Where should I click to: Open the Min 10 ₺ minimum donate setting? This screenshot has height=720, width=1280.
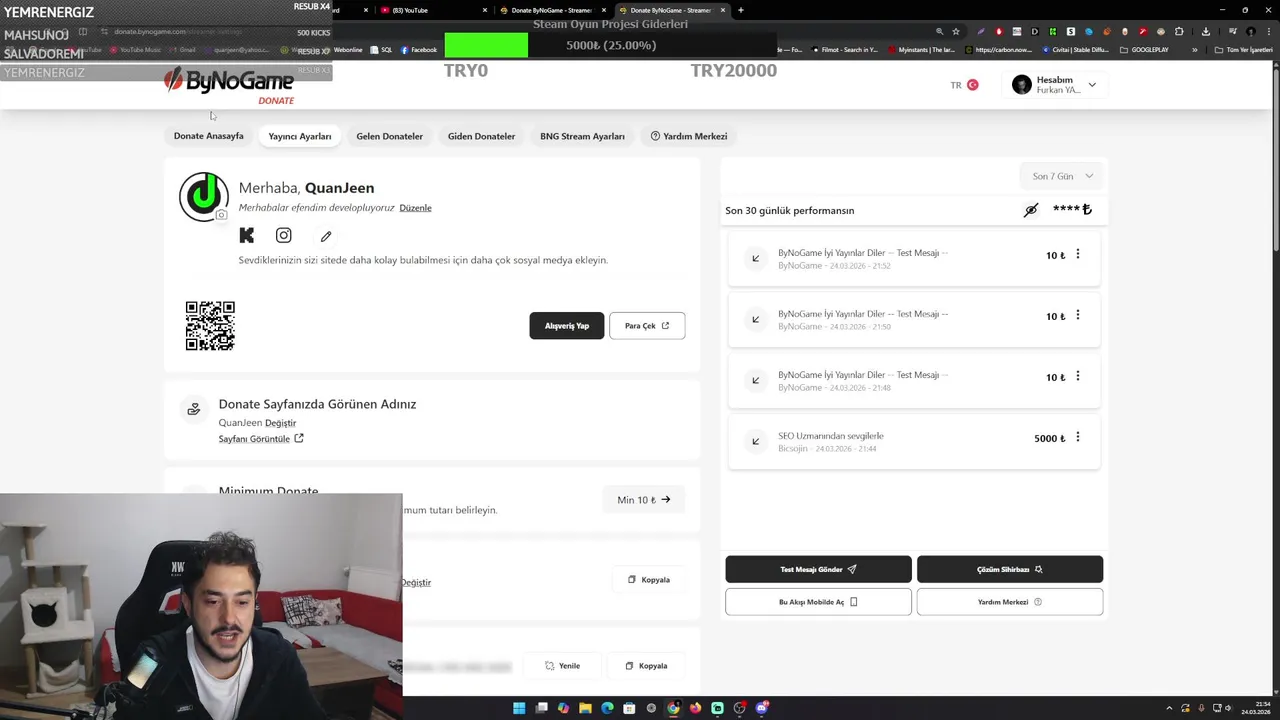[644, 500]
